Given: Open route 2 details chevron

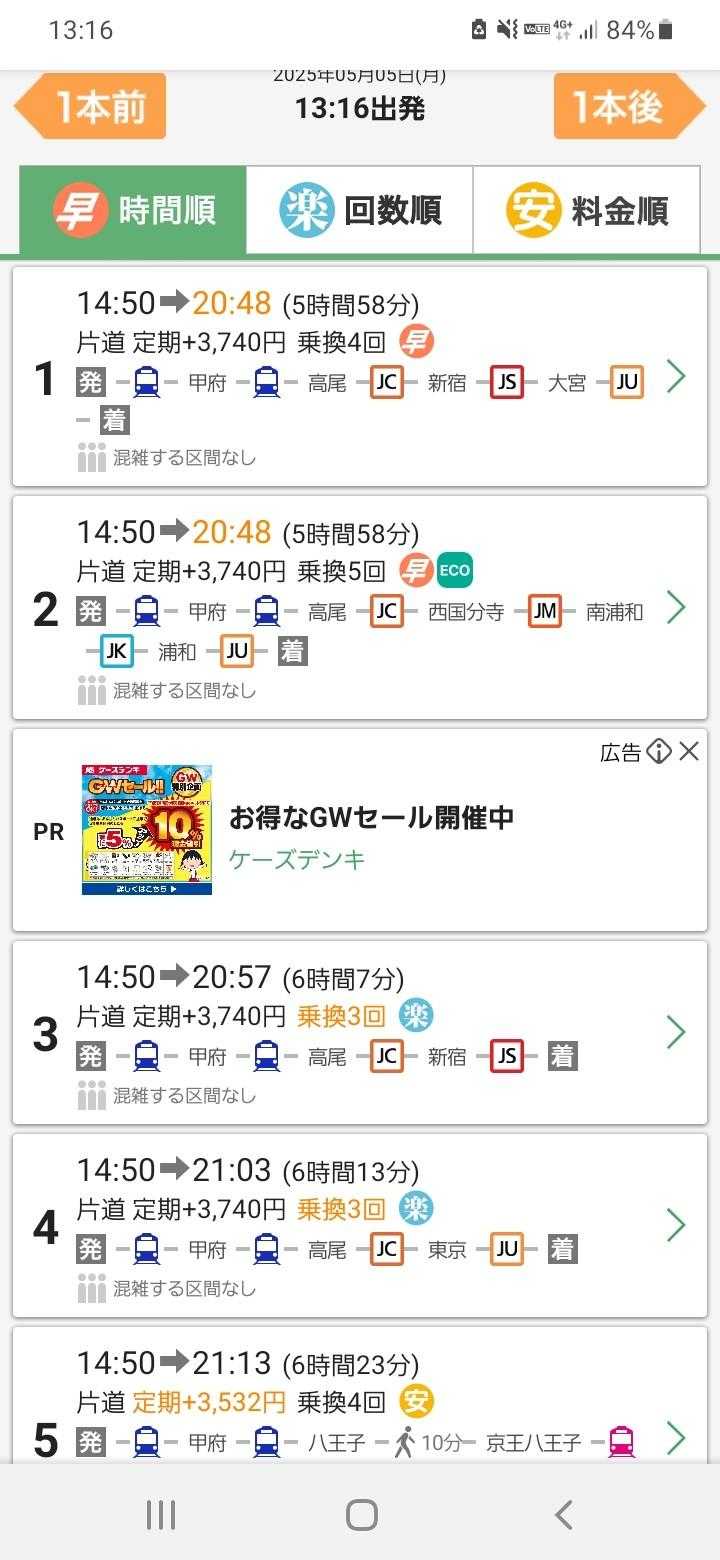Looking at the screenshot, I should coord(676,607).
